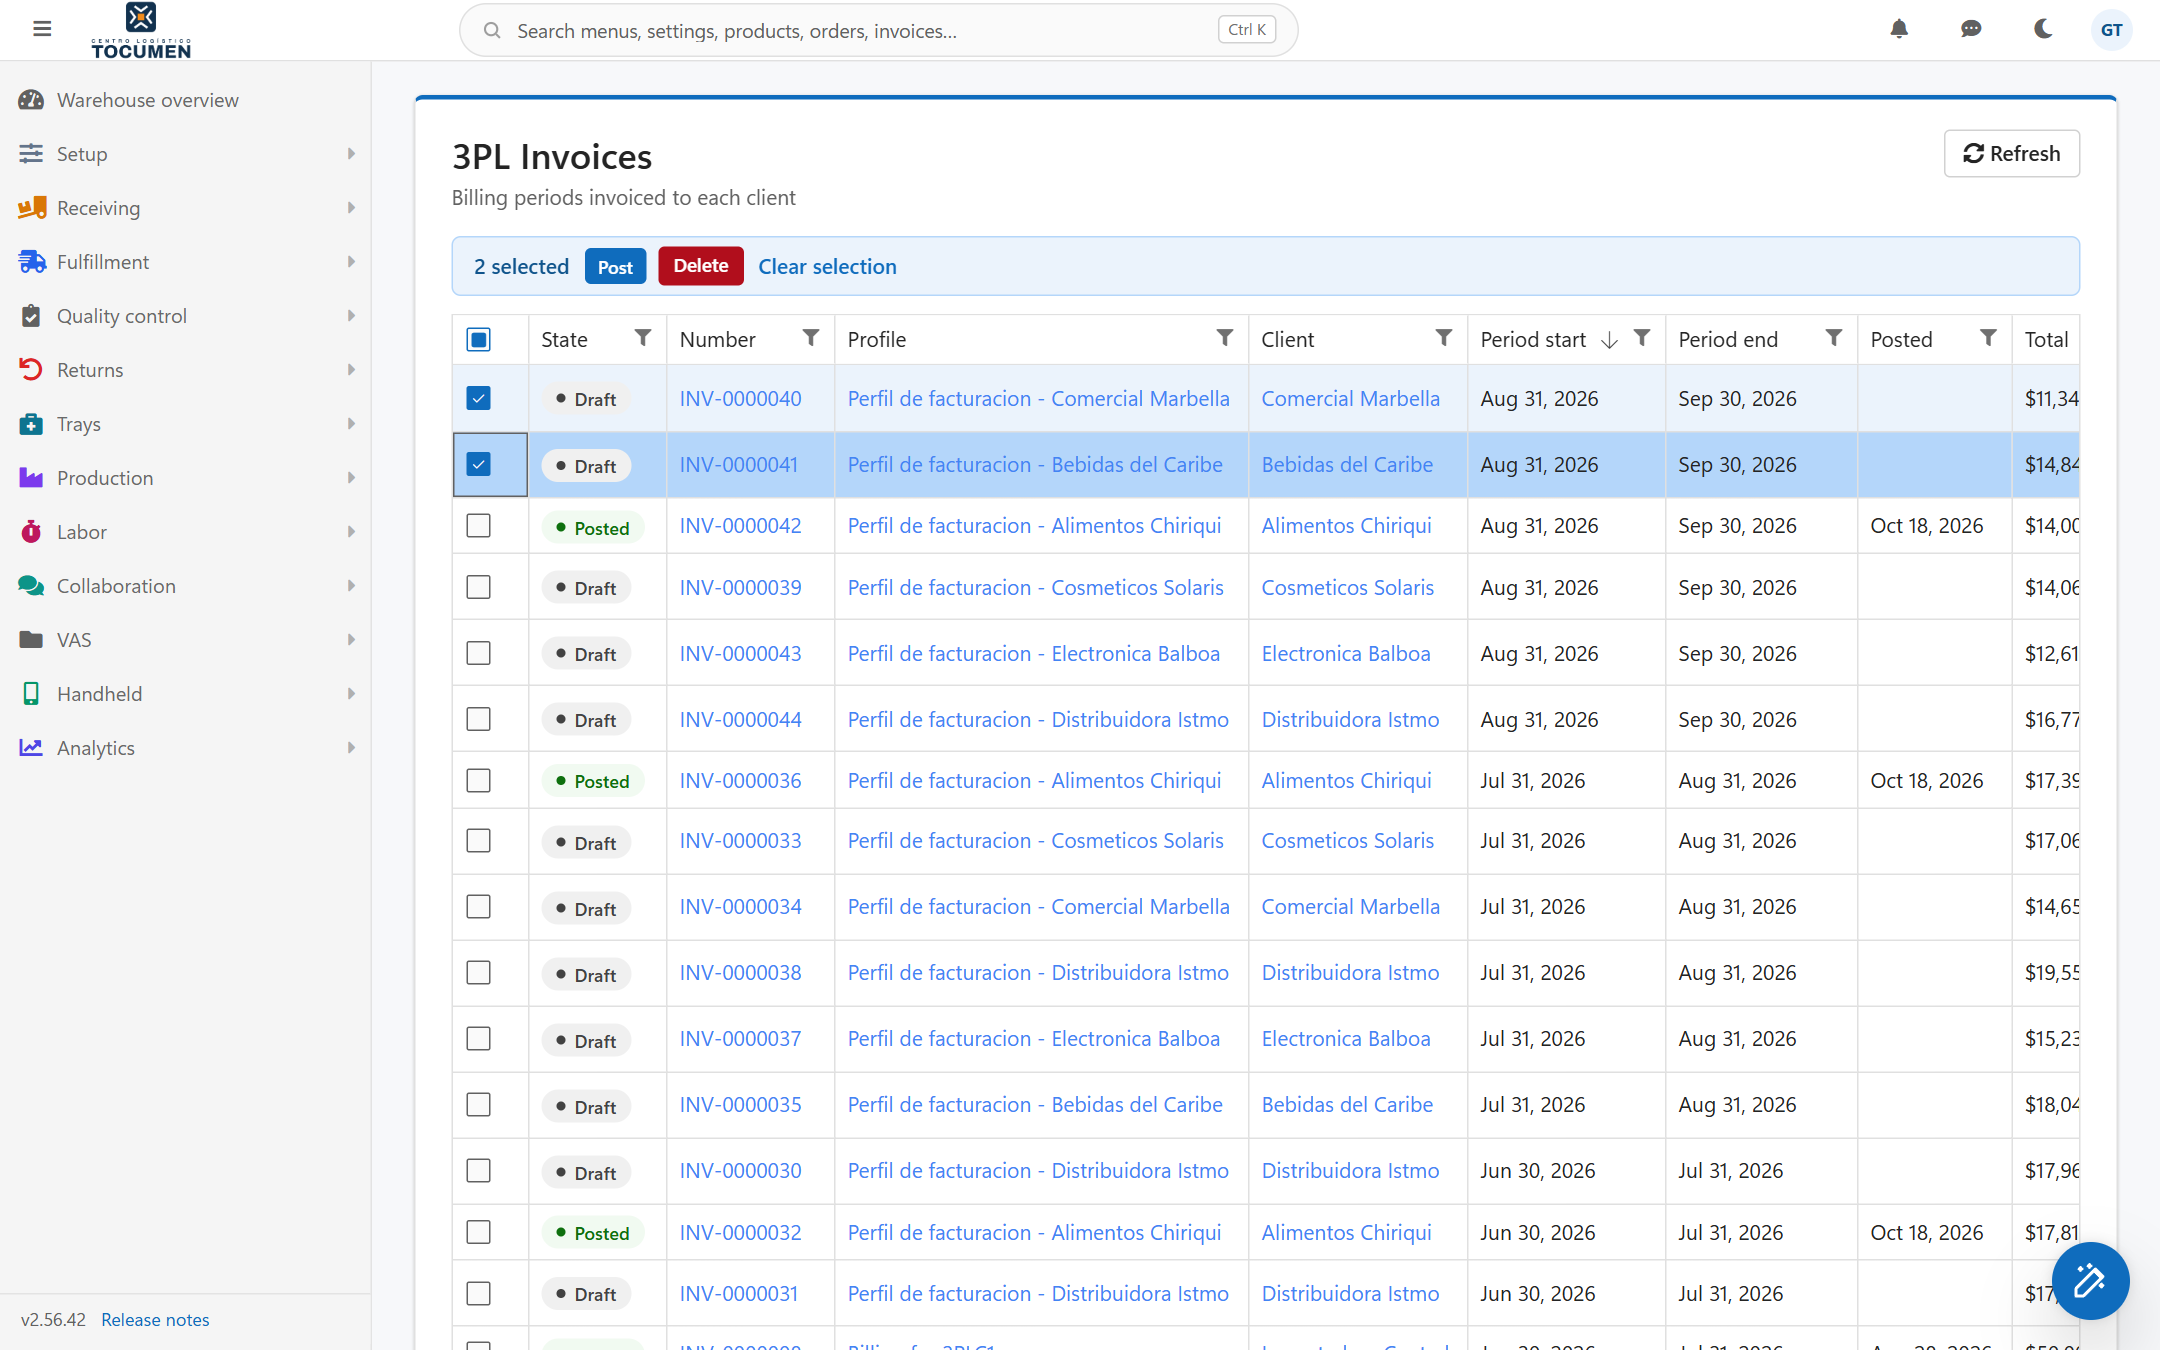
Task: Click the Period start sort arrow
Action: click(1609, 340)
